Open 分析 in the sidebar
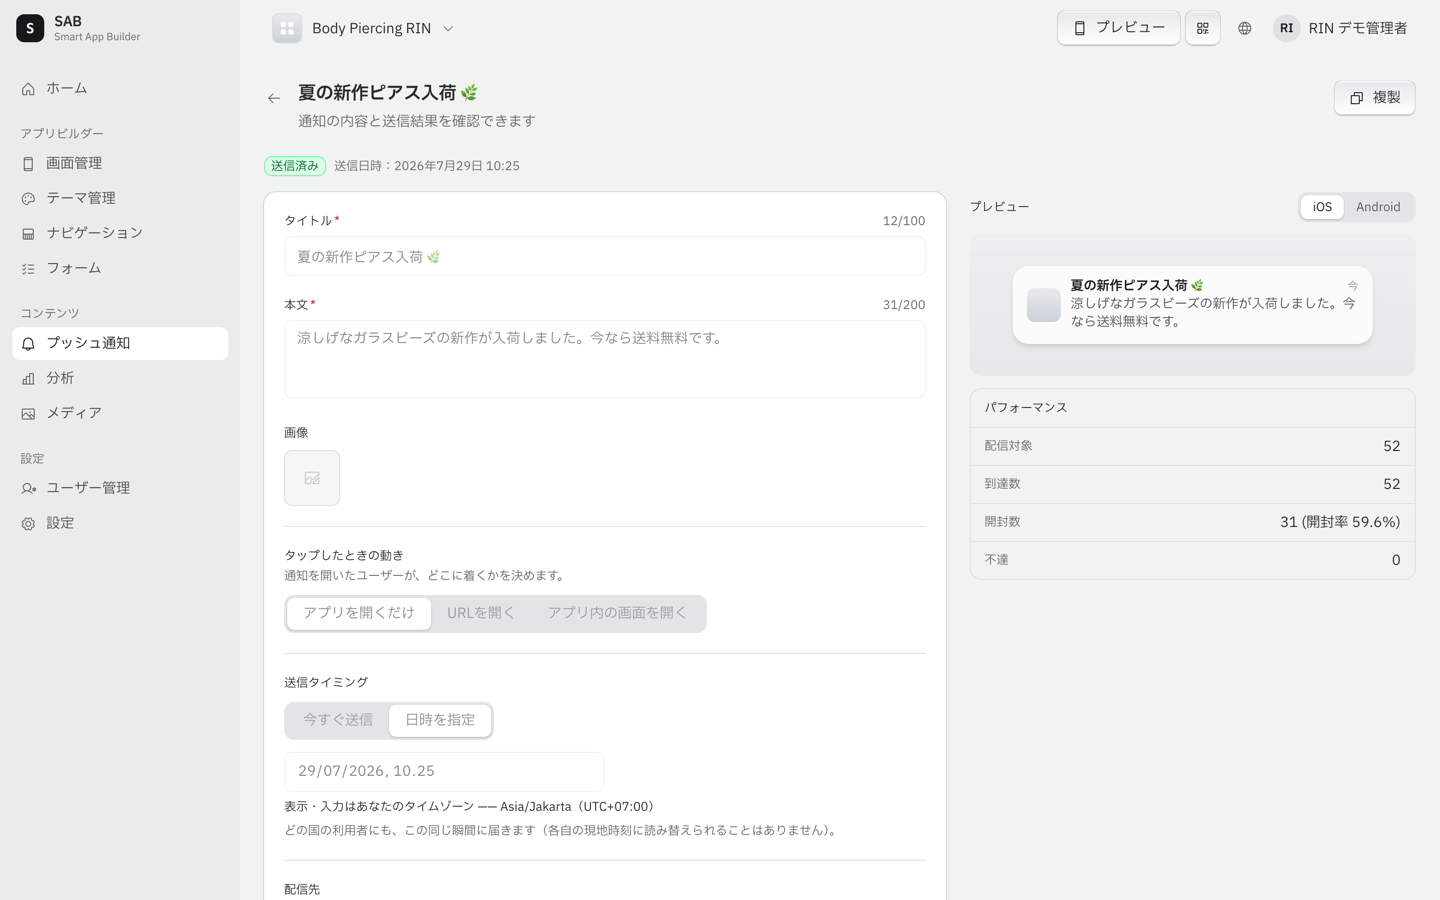This screenshot has width=1440, height=900. pyautogui.click(x=120, y=378)
